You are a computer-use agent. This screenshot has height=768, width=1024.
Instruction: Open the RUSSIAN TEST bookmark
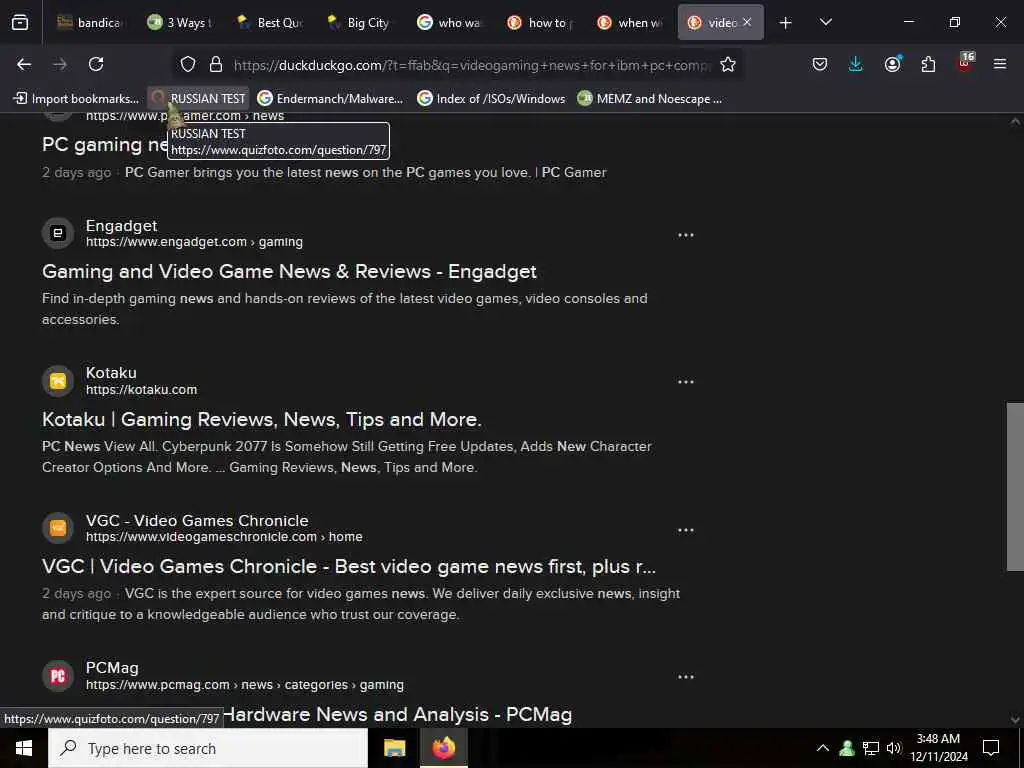(x=199, y=99)
